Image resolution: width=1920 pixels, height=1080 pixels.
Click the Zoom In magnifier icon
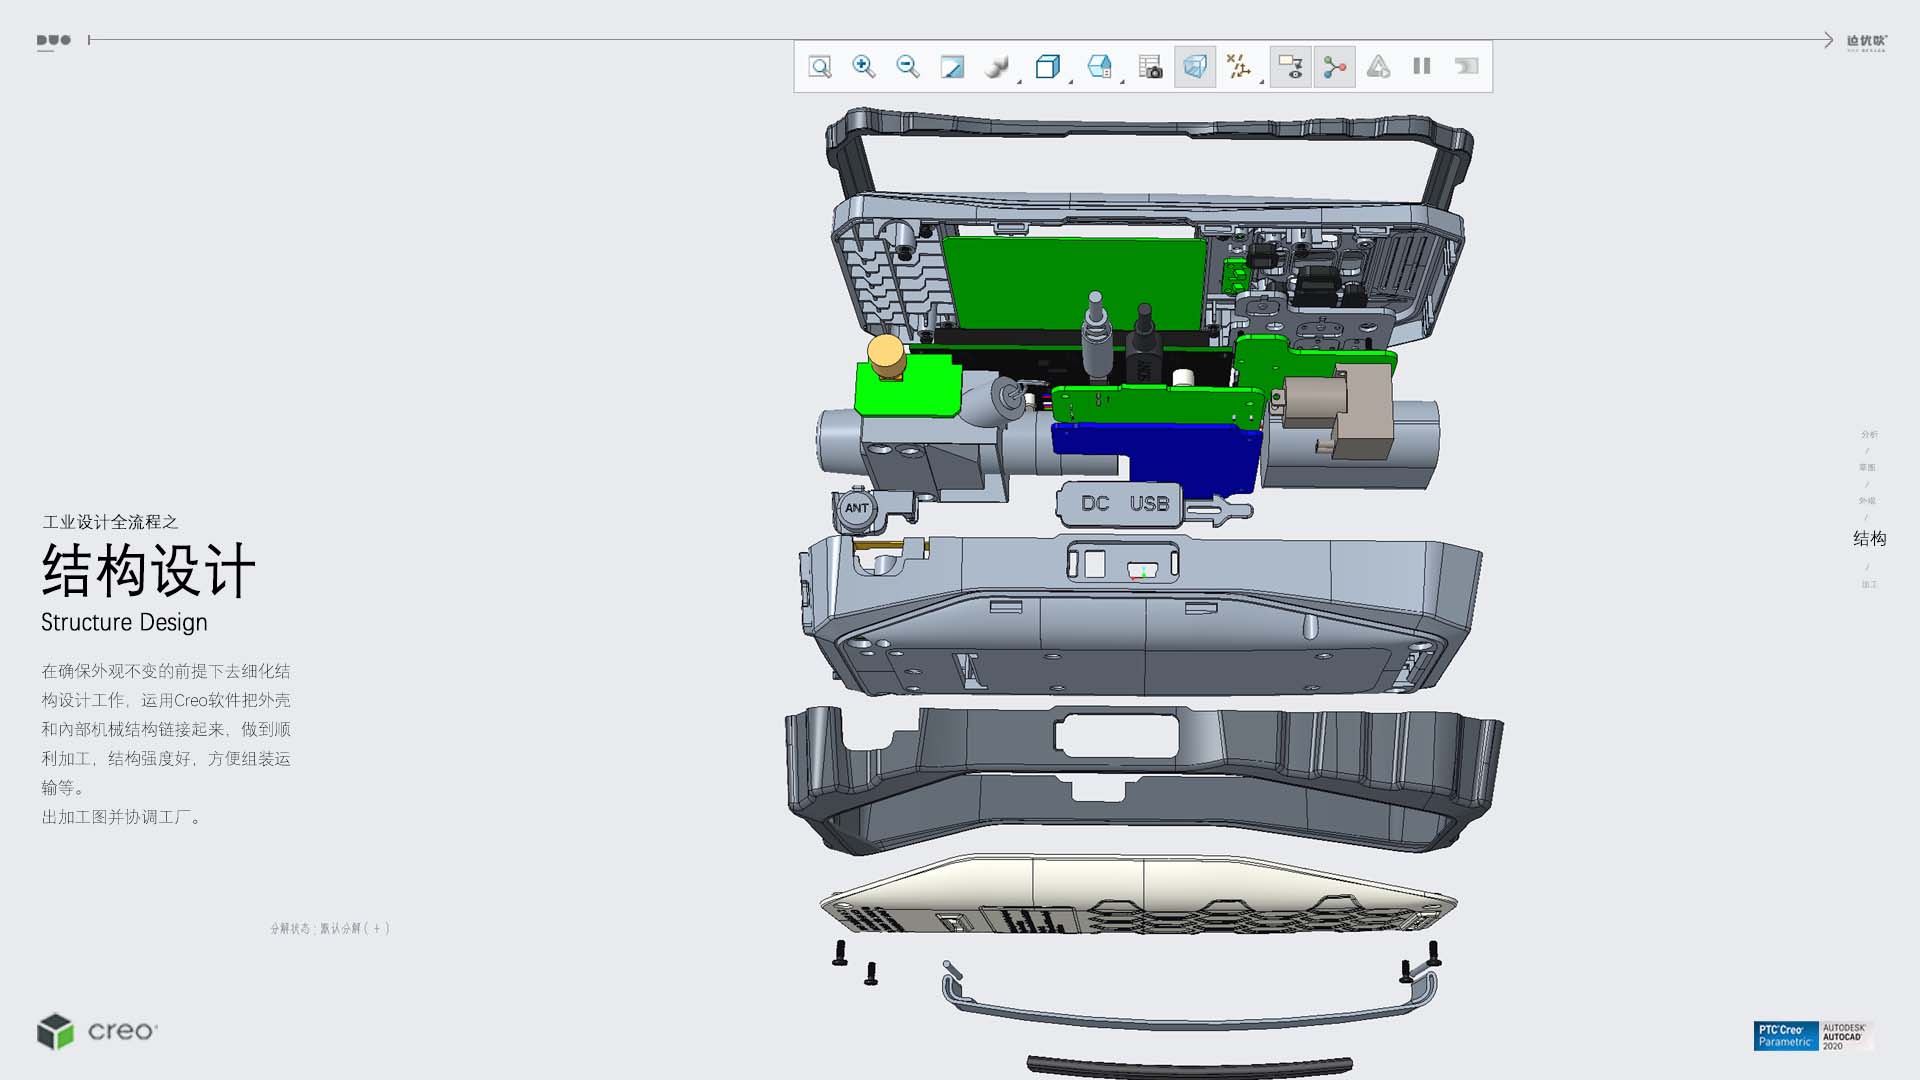pyautogui.click(x=864, y=67)
